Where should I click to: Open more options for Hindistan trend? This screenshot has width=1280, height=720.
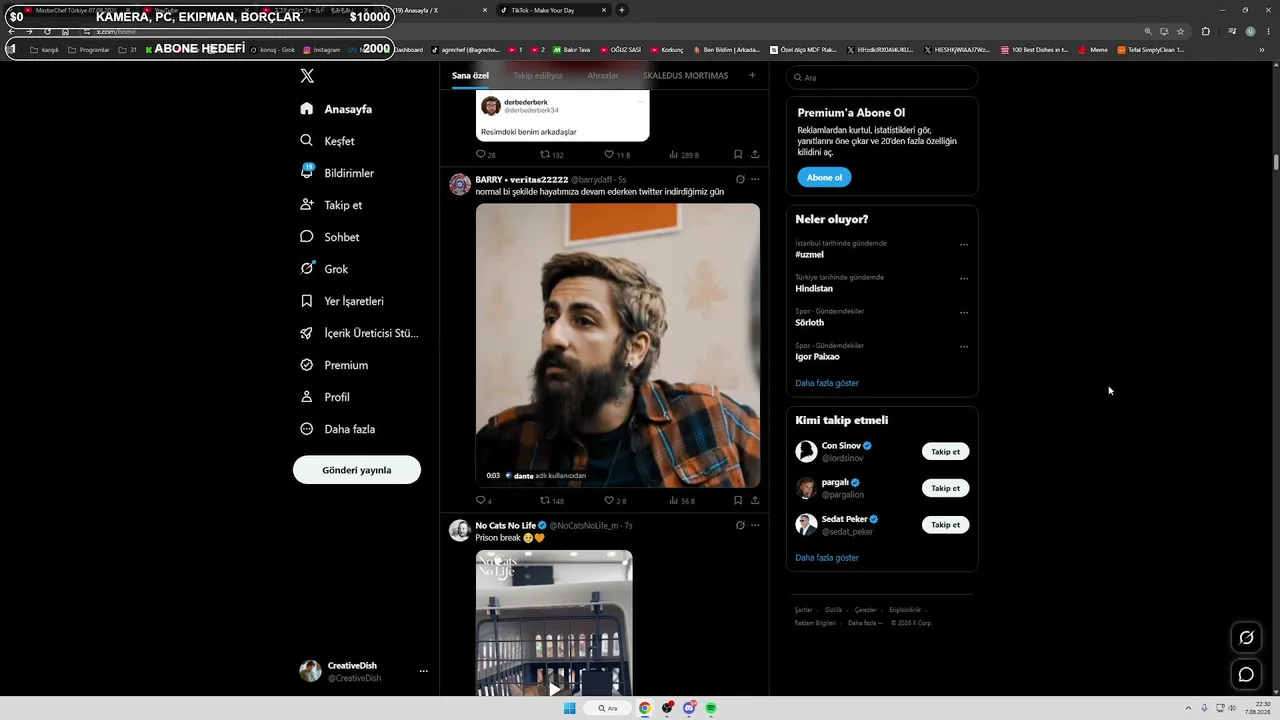point(964,279)
